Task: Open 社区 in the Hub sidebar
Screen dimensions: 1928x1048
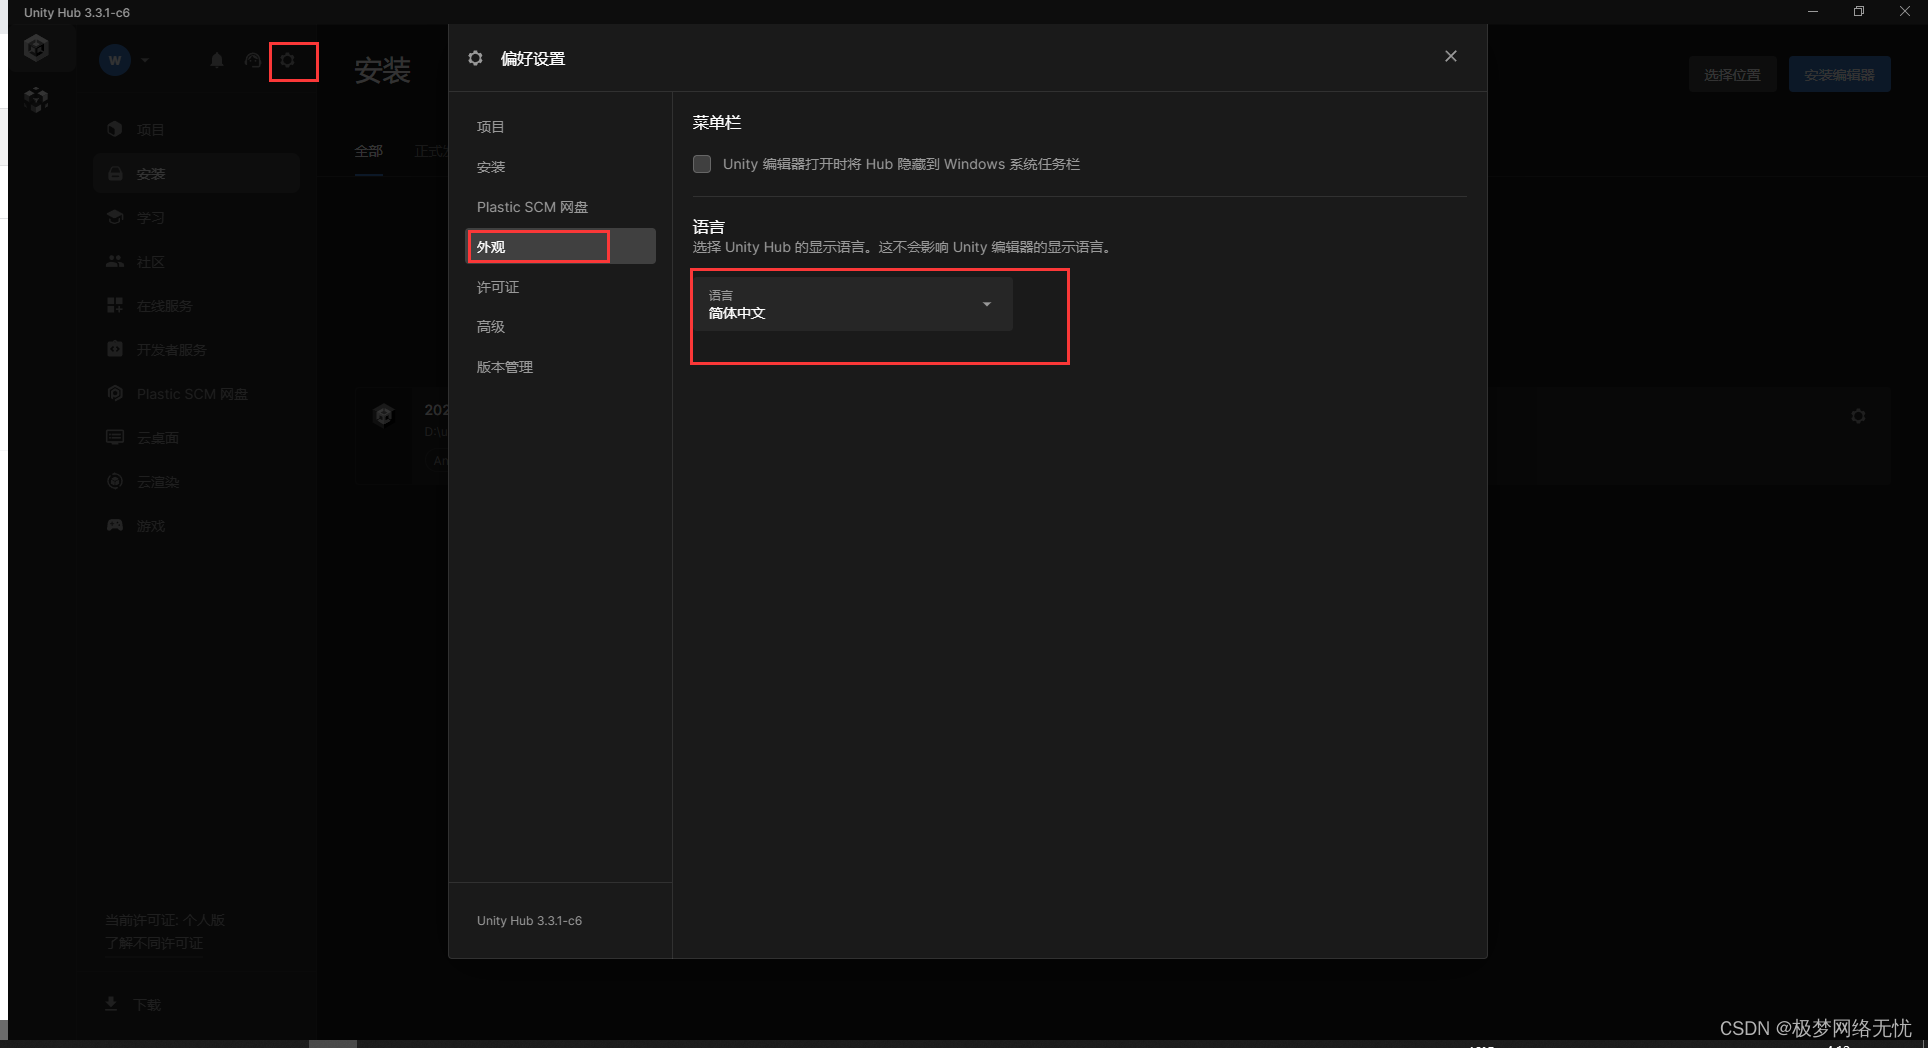Action: click(x=196, y=261)
